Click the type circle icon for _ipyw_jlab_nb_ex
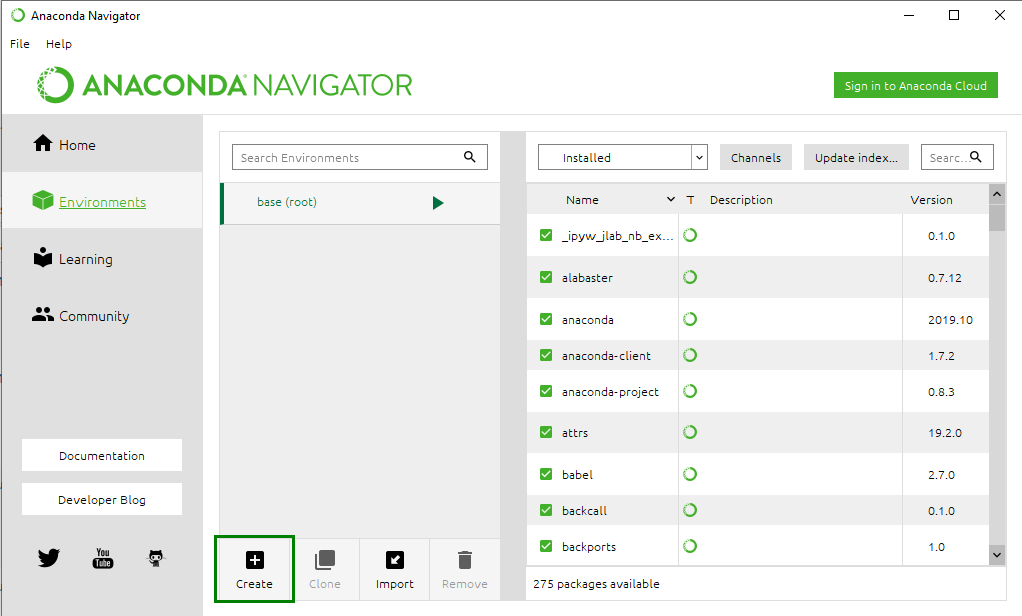1022x616 pixels. 690,235
